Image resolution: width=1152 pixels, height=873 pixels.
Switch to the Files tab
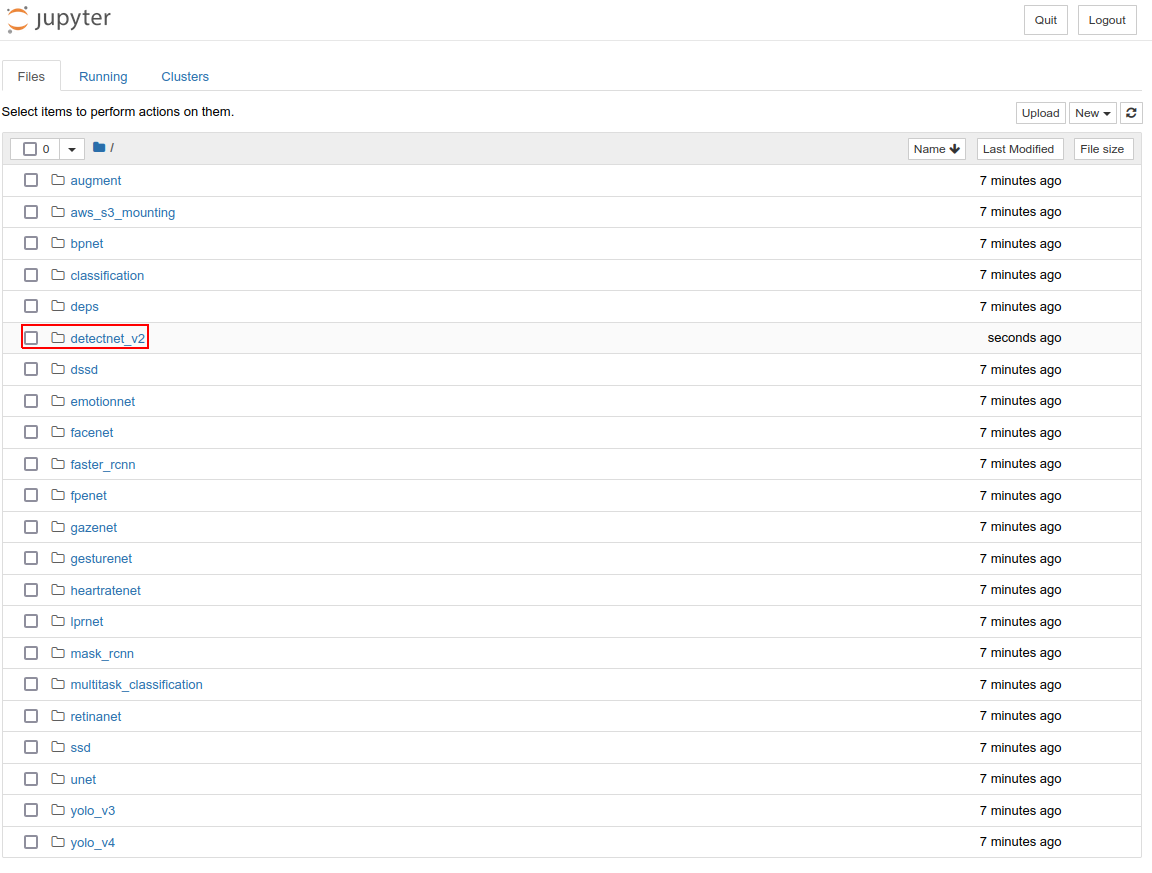(x=32, y=76)
